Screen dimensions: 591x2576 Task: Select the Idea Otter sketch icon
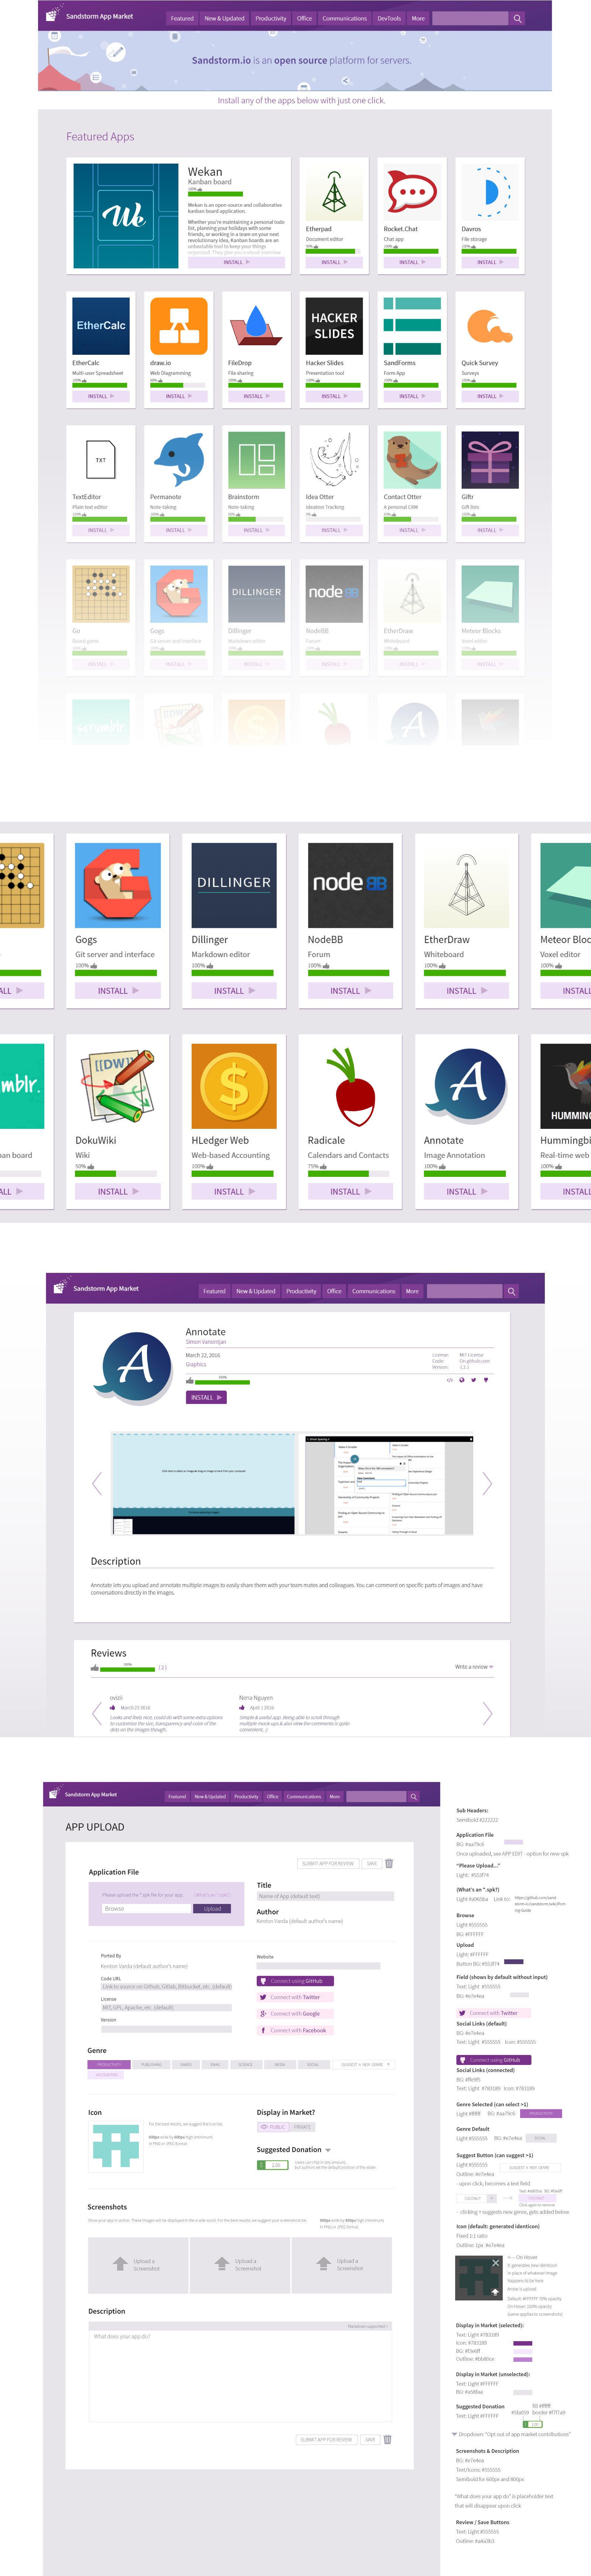pyautogui.click(x=334, y=460)
